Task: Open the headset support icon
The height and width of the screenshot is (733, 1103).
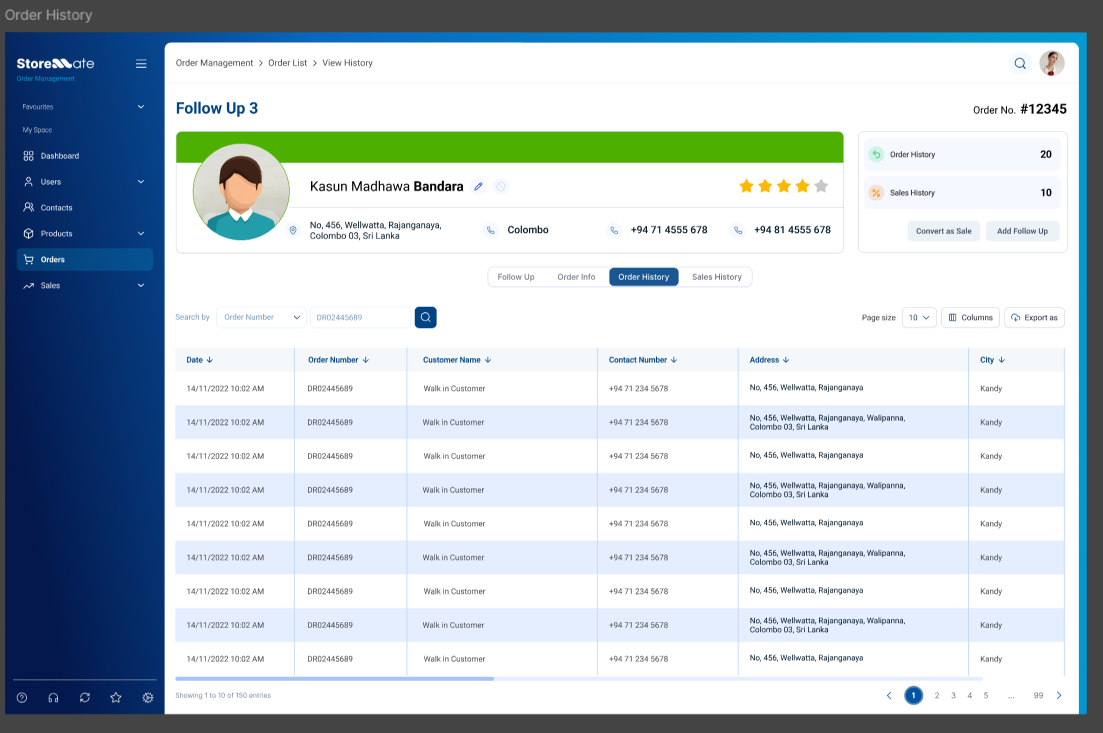Action: click(53, 698)
